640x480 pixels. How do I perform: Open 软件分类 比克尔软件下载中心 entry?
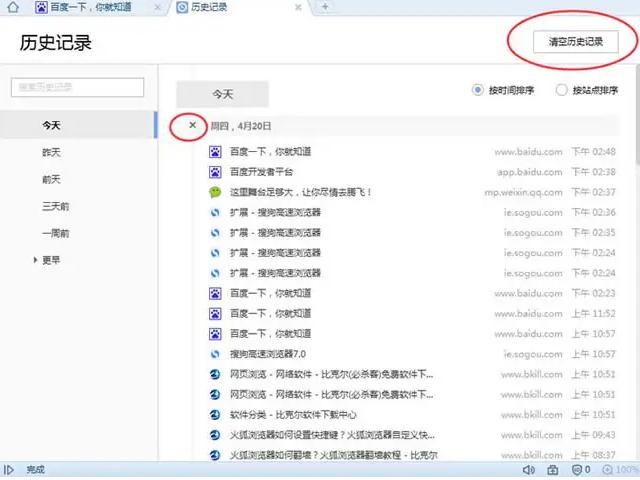click(293, 415)
